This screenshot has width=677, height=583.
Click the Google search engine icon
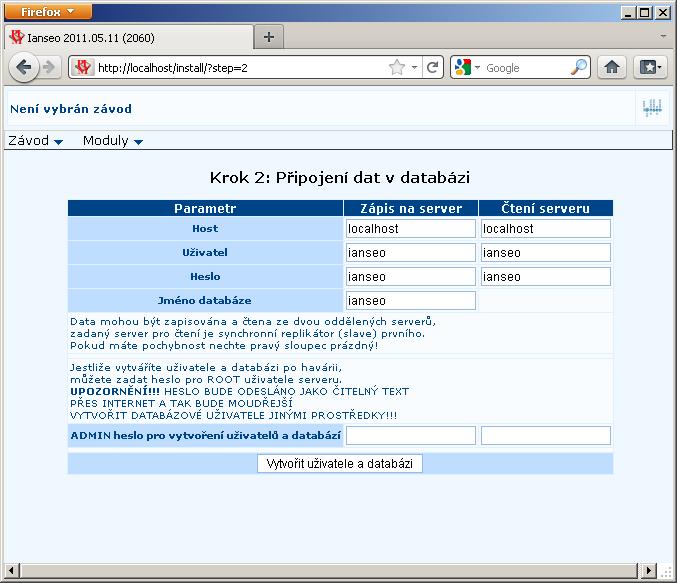(463, 67)
